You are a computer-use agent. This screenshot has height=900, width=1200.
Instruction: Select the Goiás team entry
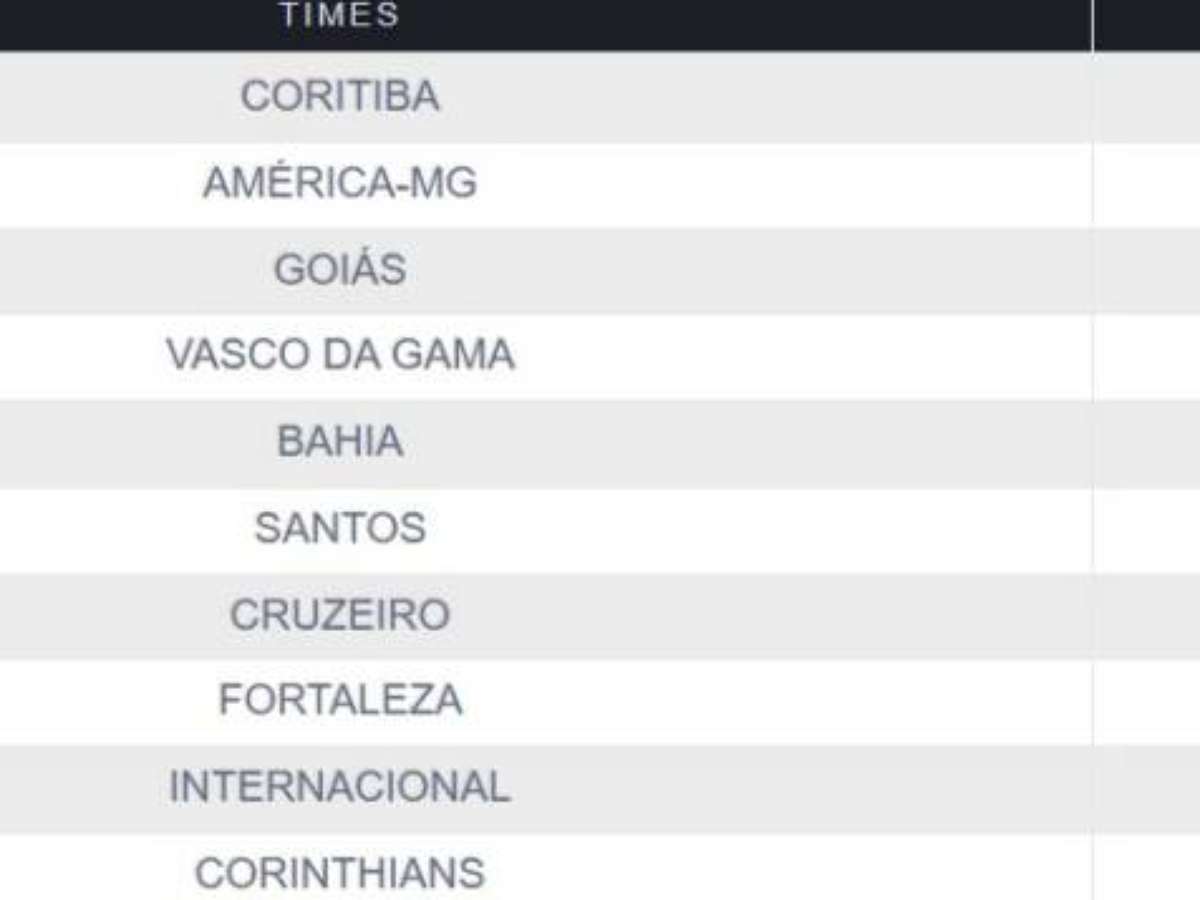tap(340, 270)
